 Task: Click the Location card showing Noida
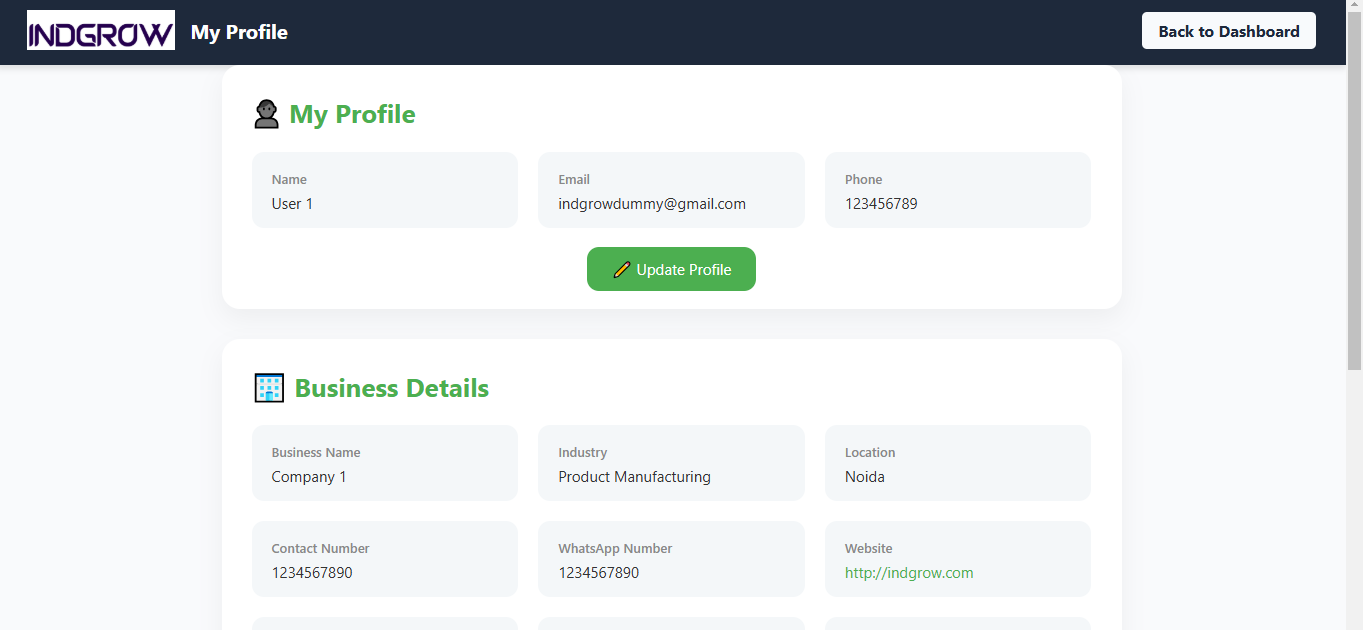point(957,463)
